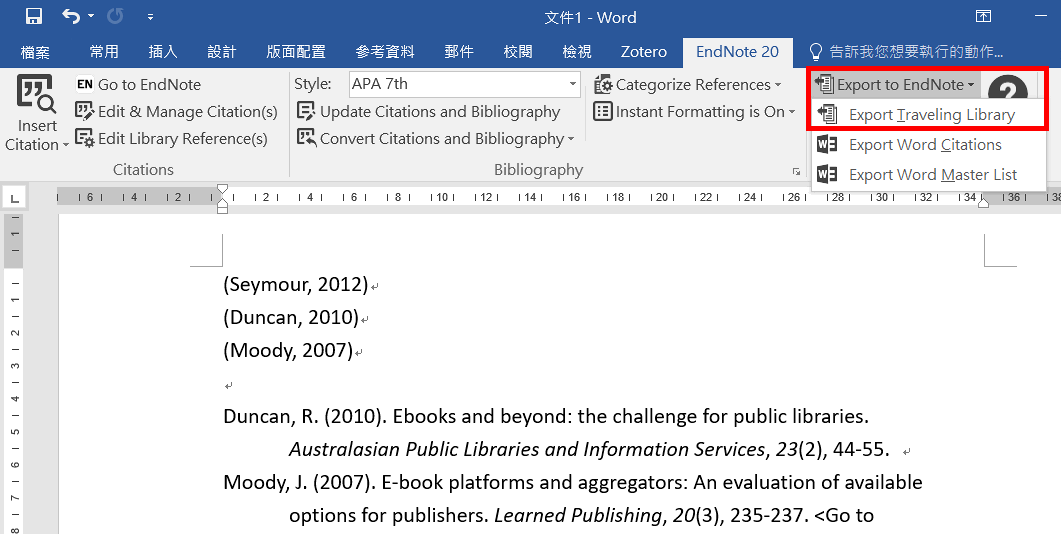
Task: Open the Style combo box showing APA 7th
Action: pyautogui.click(x=464, y=84)
